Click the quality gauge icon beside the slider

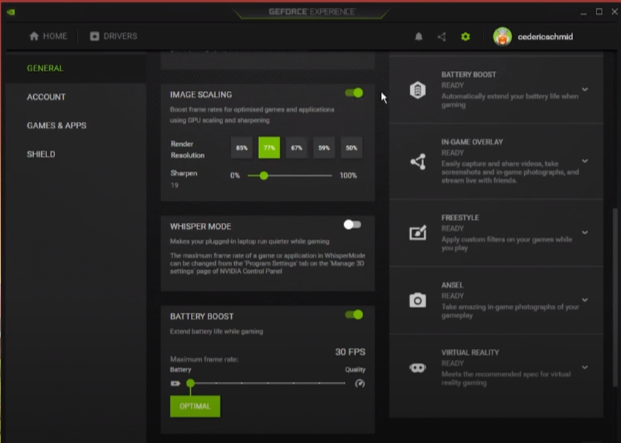tap(360, 383)
